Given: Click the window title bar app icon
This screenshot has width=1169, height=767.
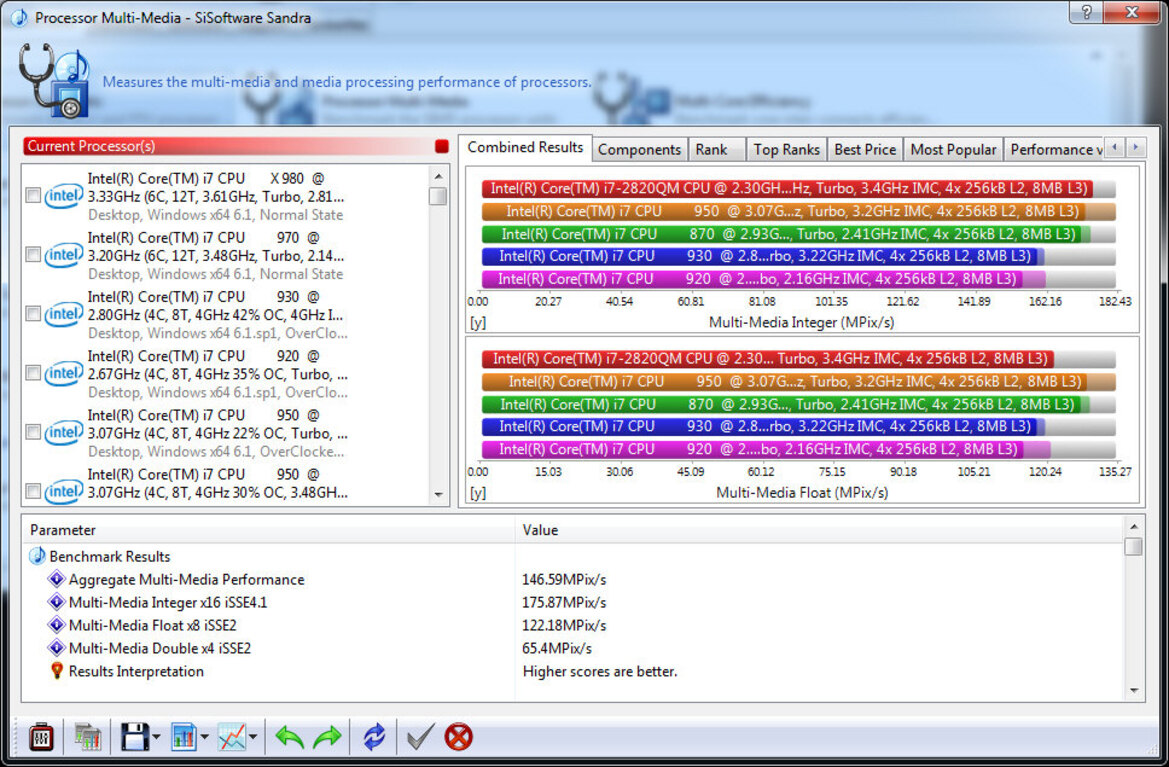Looking at the screenshot, I should click(x=19, y=17).
